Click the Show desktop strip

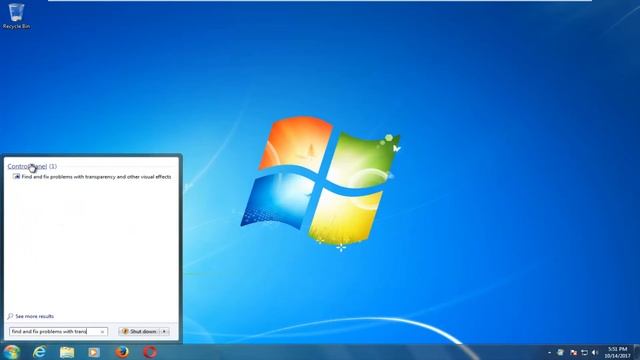(x=637, y=352)
